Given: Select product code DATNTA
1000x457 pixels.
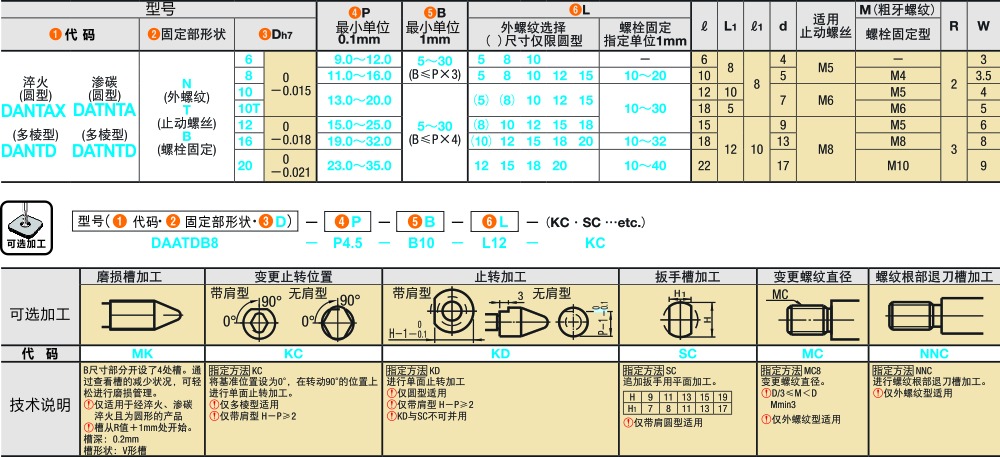Looking at the screenshot, I should click(x=105, y=110).
